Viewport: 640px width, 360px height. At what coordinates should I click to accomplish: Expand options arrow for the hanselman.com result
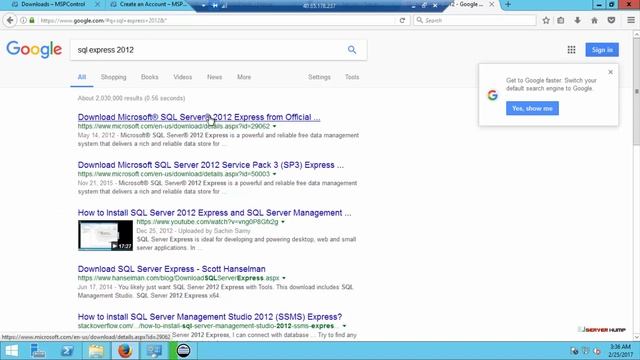pyautogui.click(x=284, y=278)
